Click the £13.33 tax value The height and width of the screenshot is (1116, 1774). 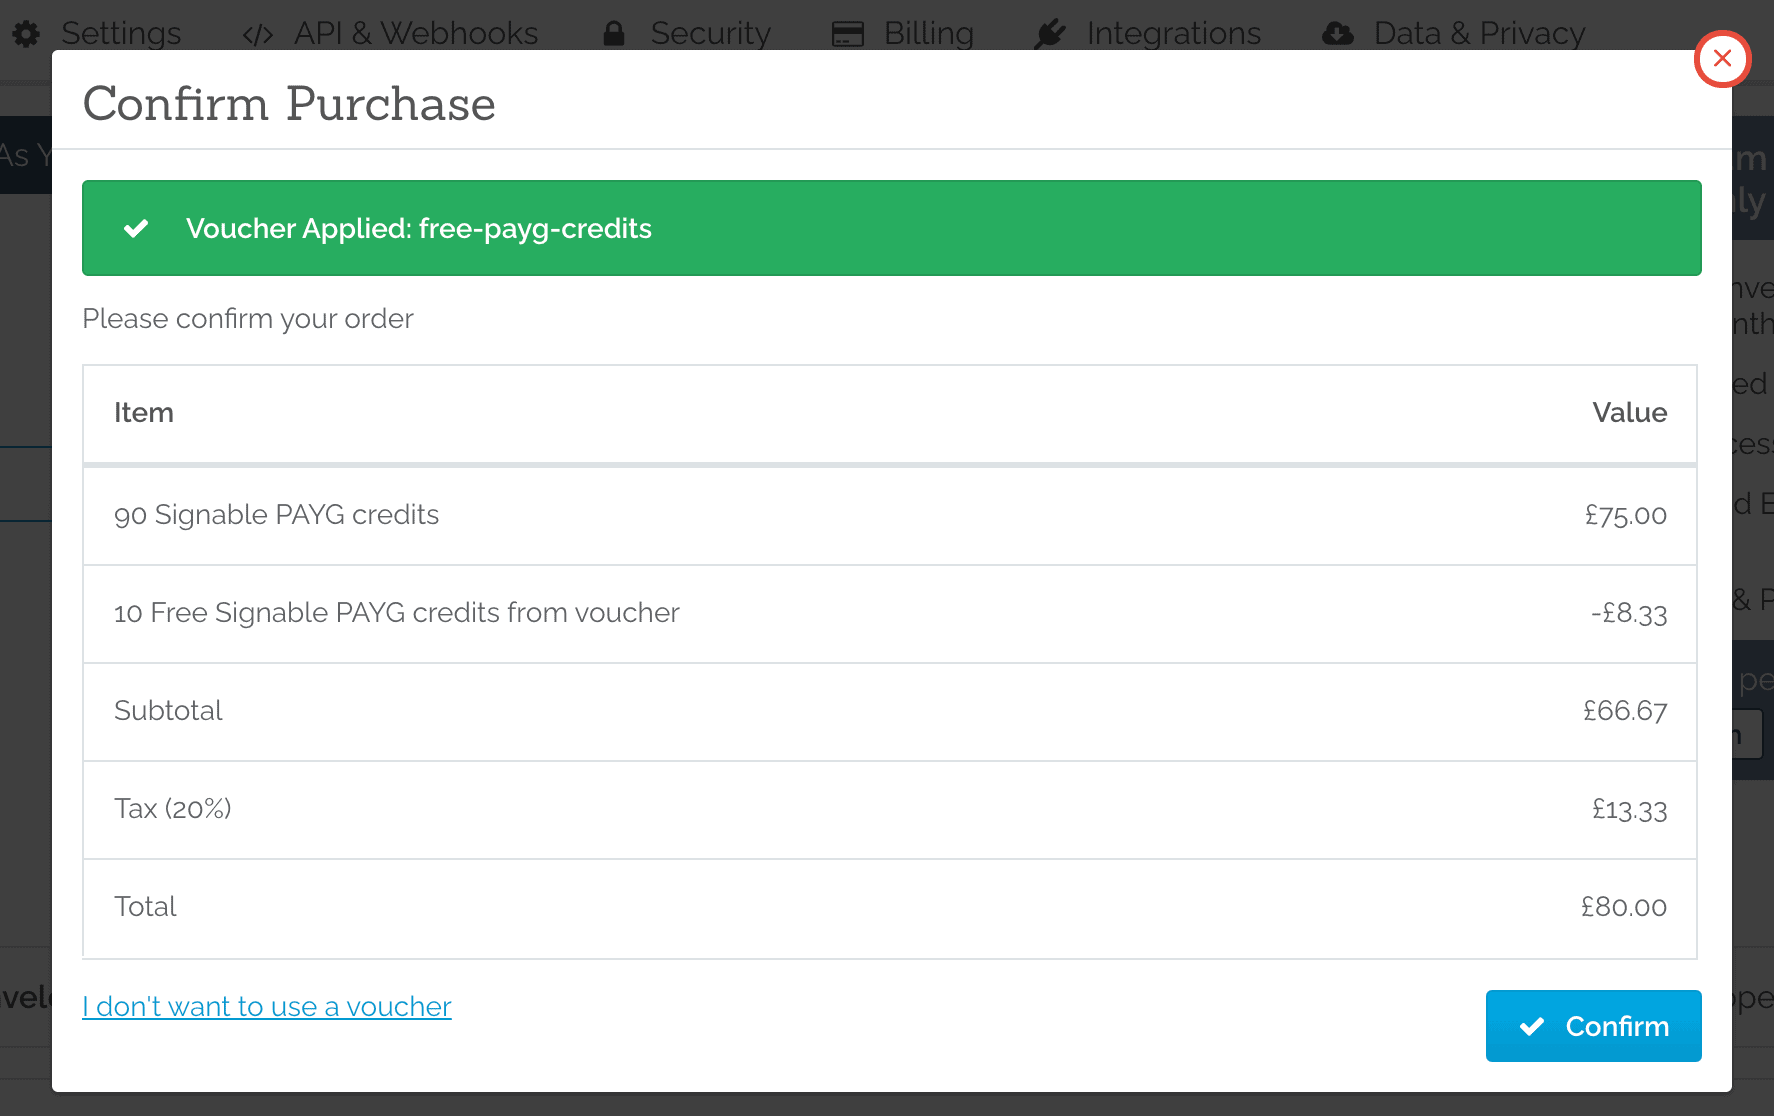(1629, 809)
